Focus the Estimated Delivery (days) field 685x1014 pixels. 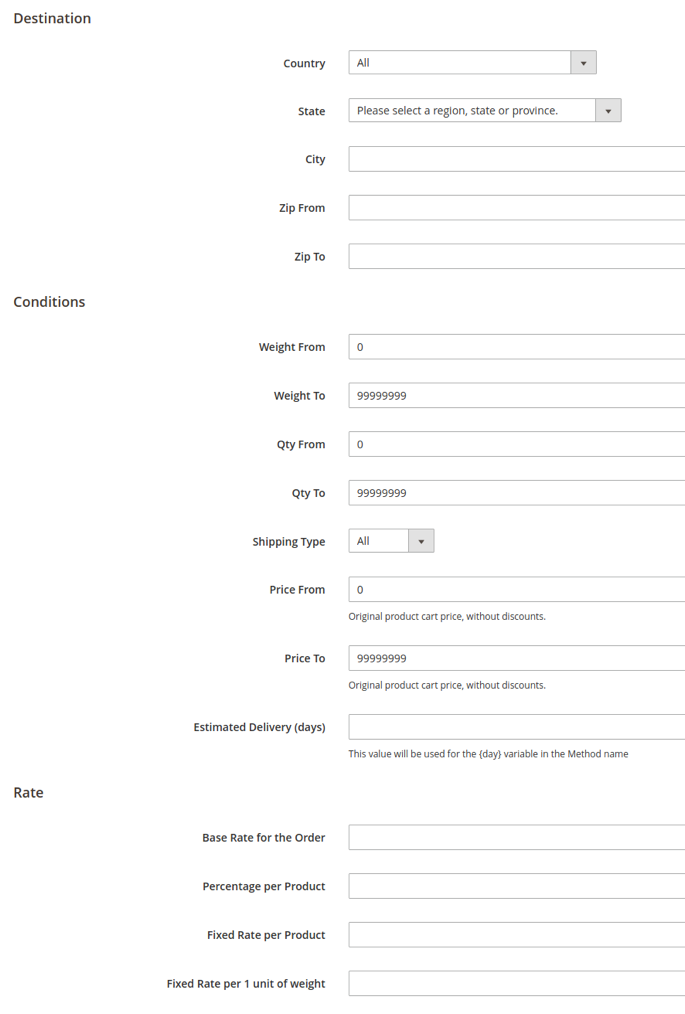point(516,727)
